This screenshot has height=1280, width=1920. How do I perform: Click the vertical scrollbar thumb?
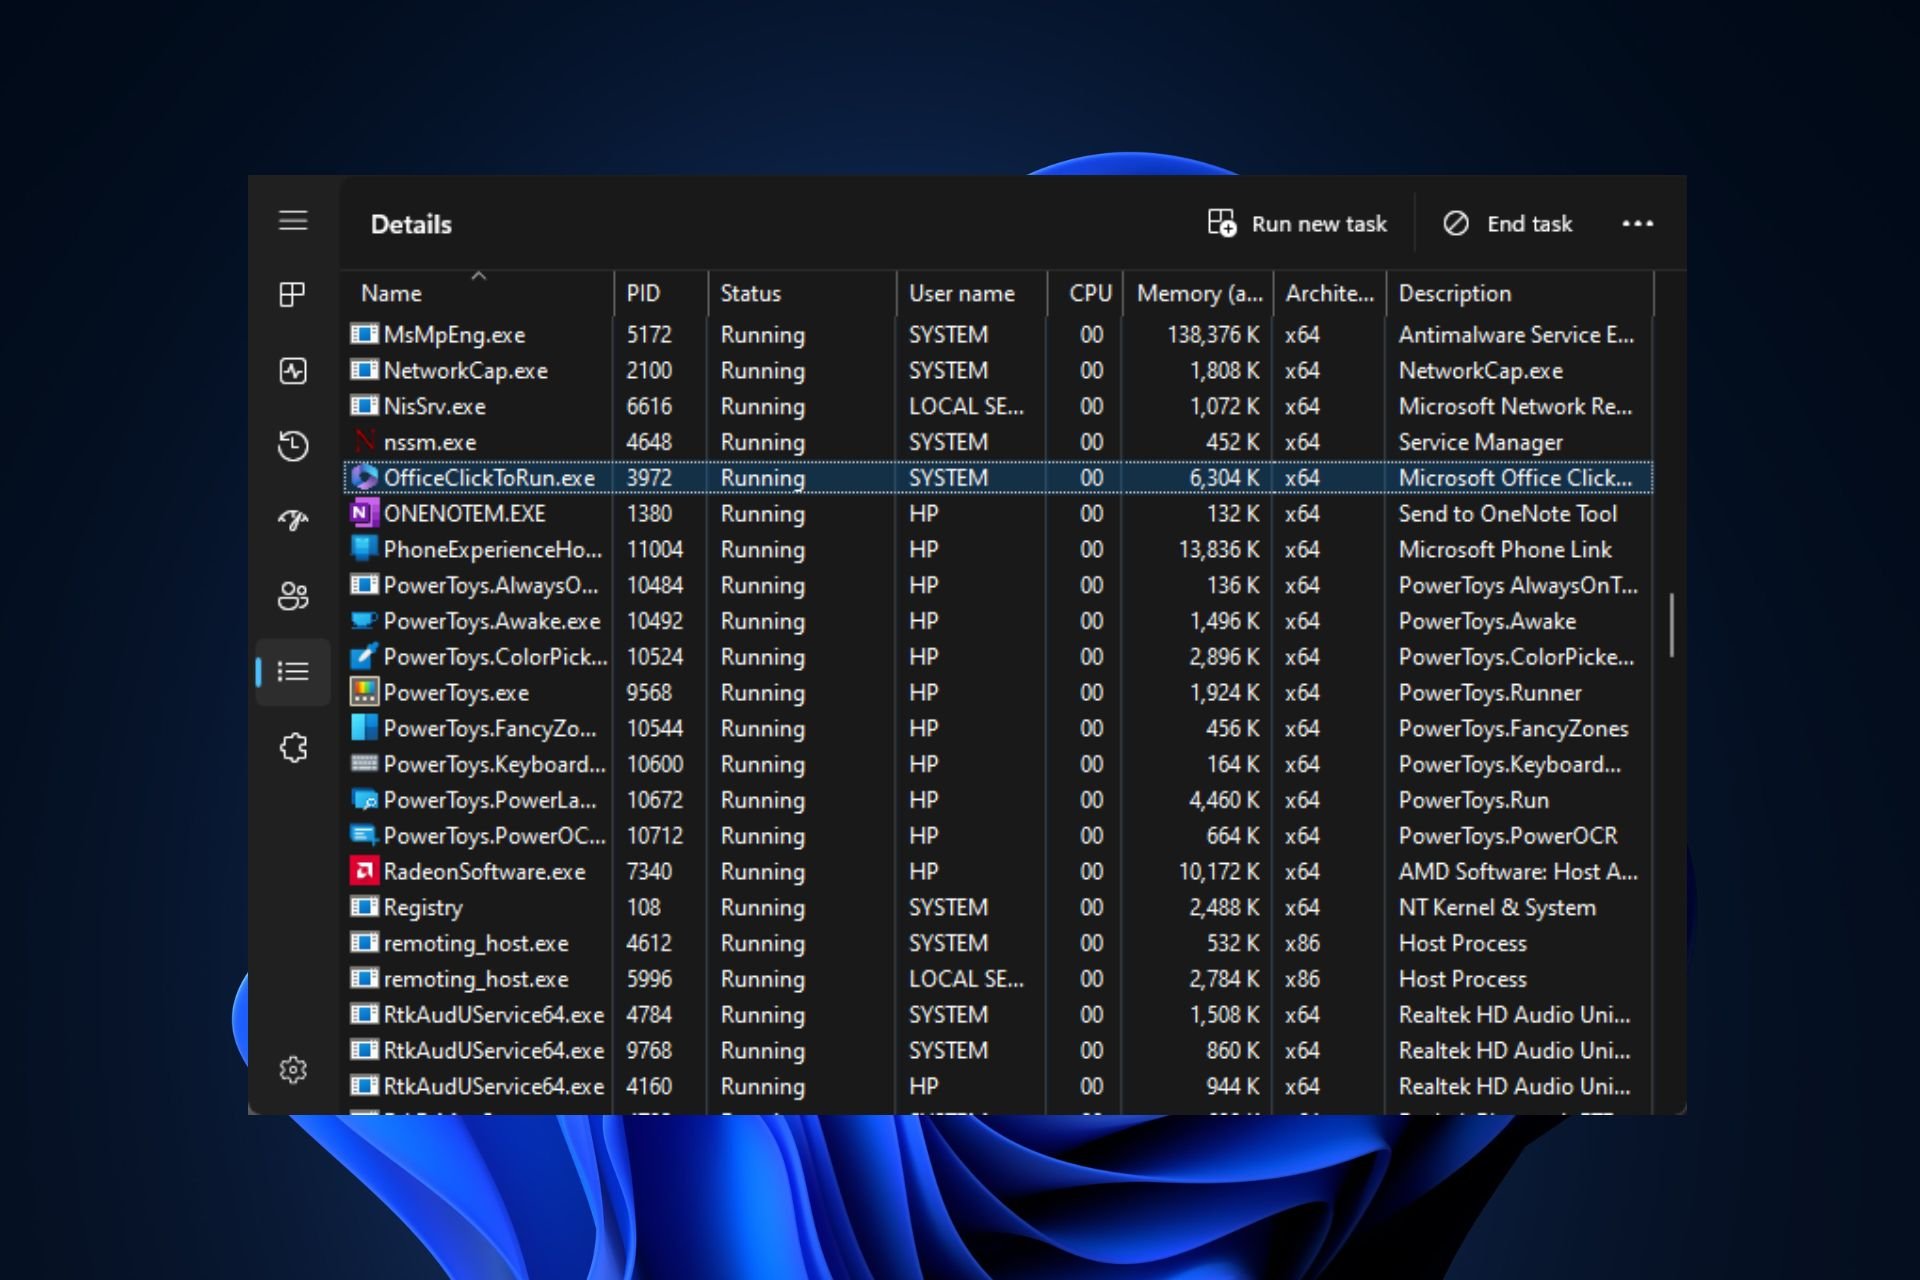(1671, 625)
